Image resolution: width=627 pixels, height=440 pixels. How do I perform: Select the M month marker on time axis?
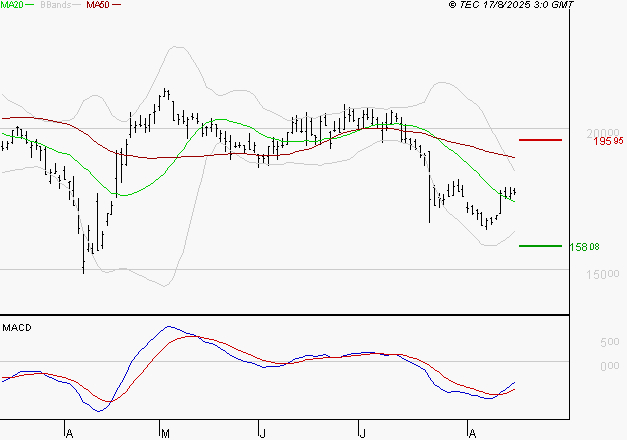pyautogui.click(x=165, y=433)
